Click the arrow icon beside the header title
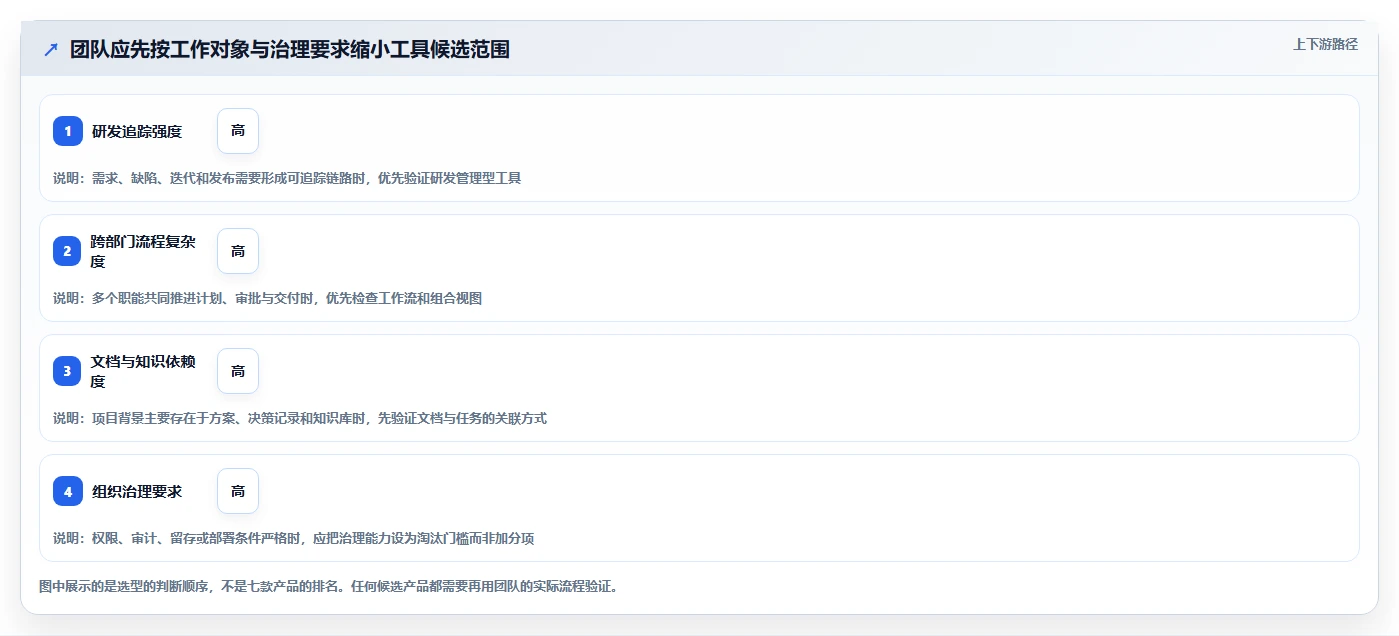1399x636 pixels. [51, 50]
